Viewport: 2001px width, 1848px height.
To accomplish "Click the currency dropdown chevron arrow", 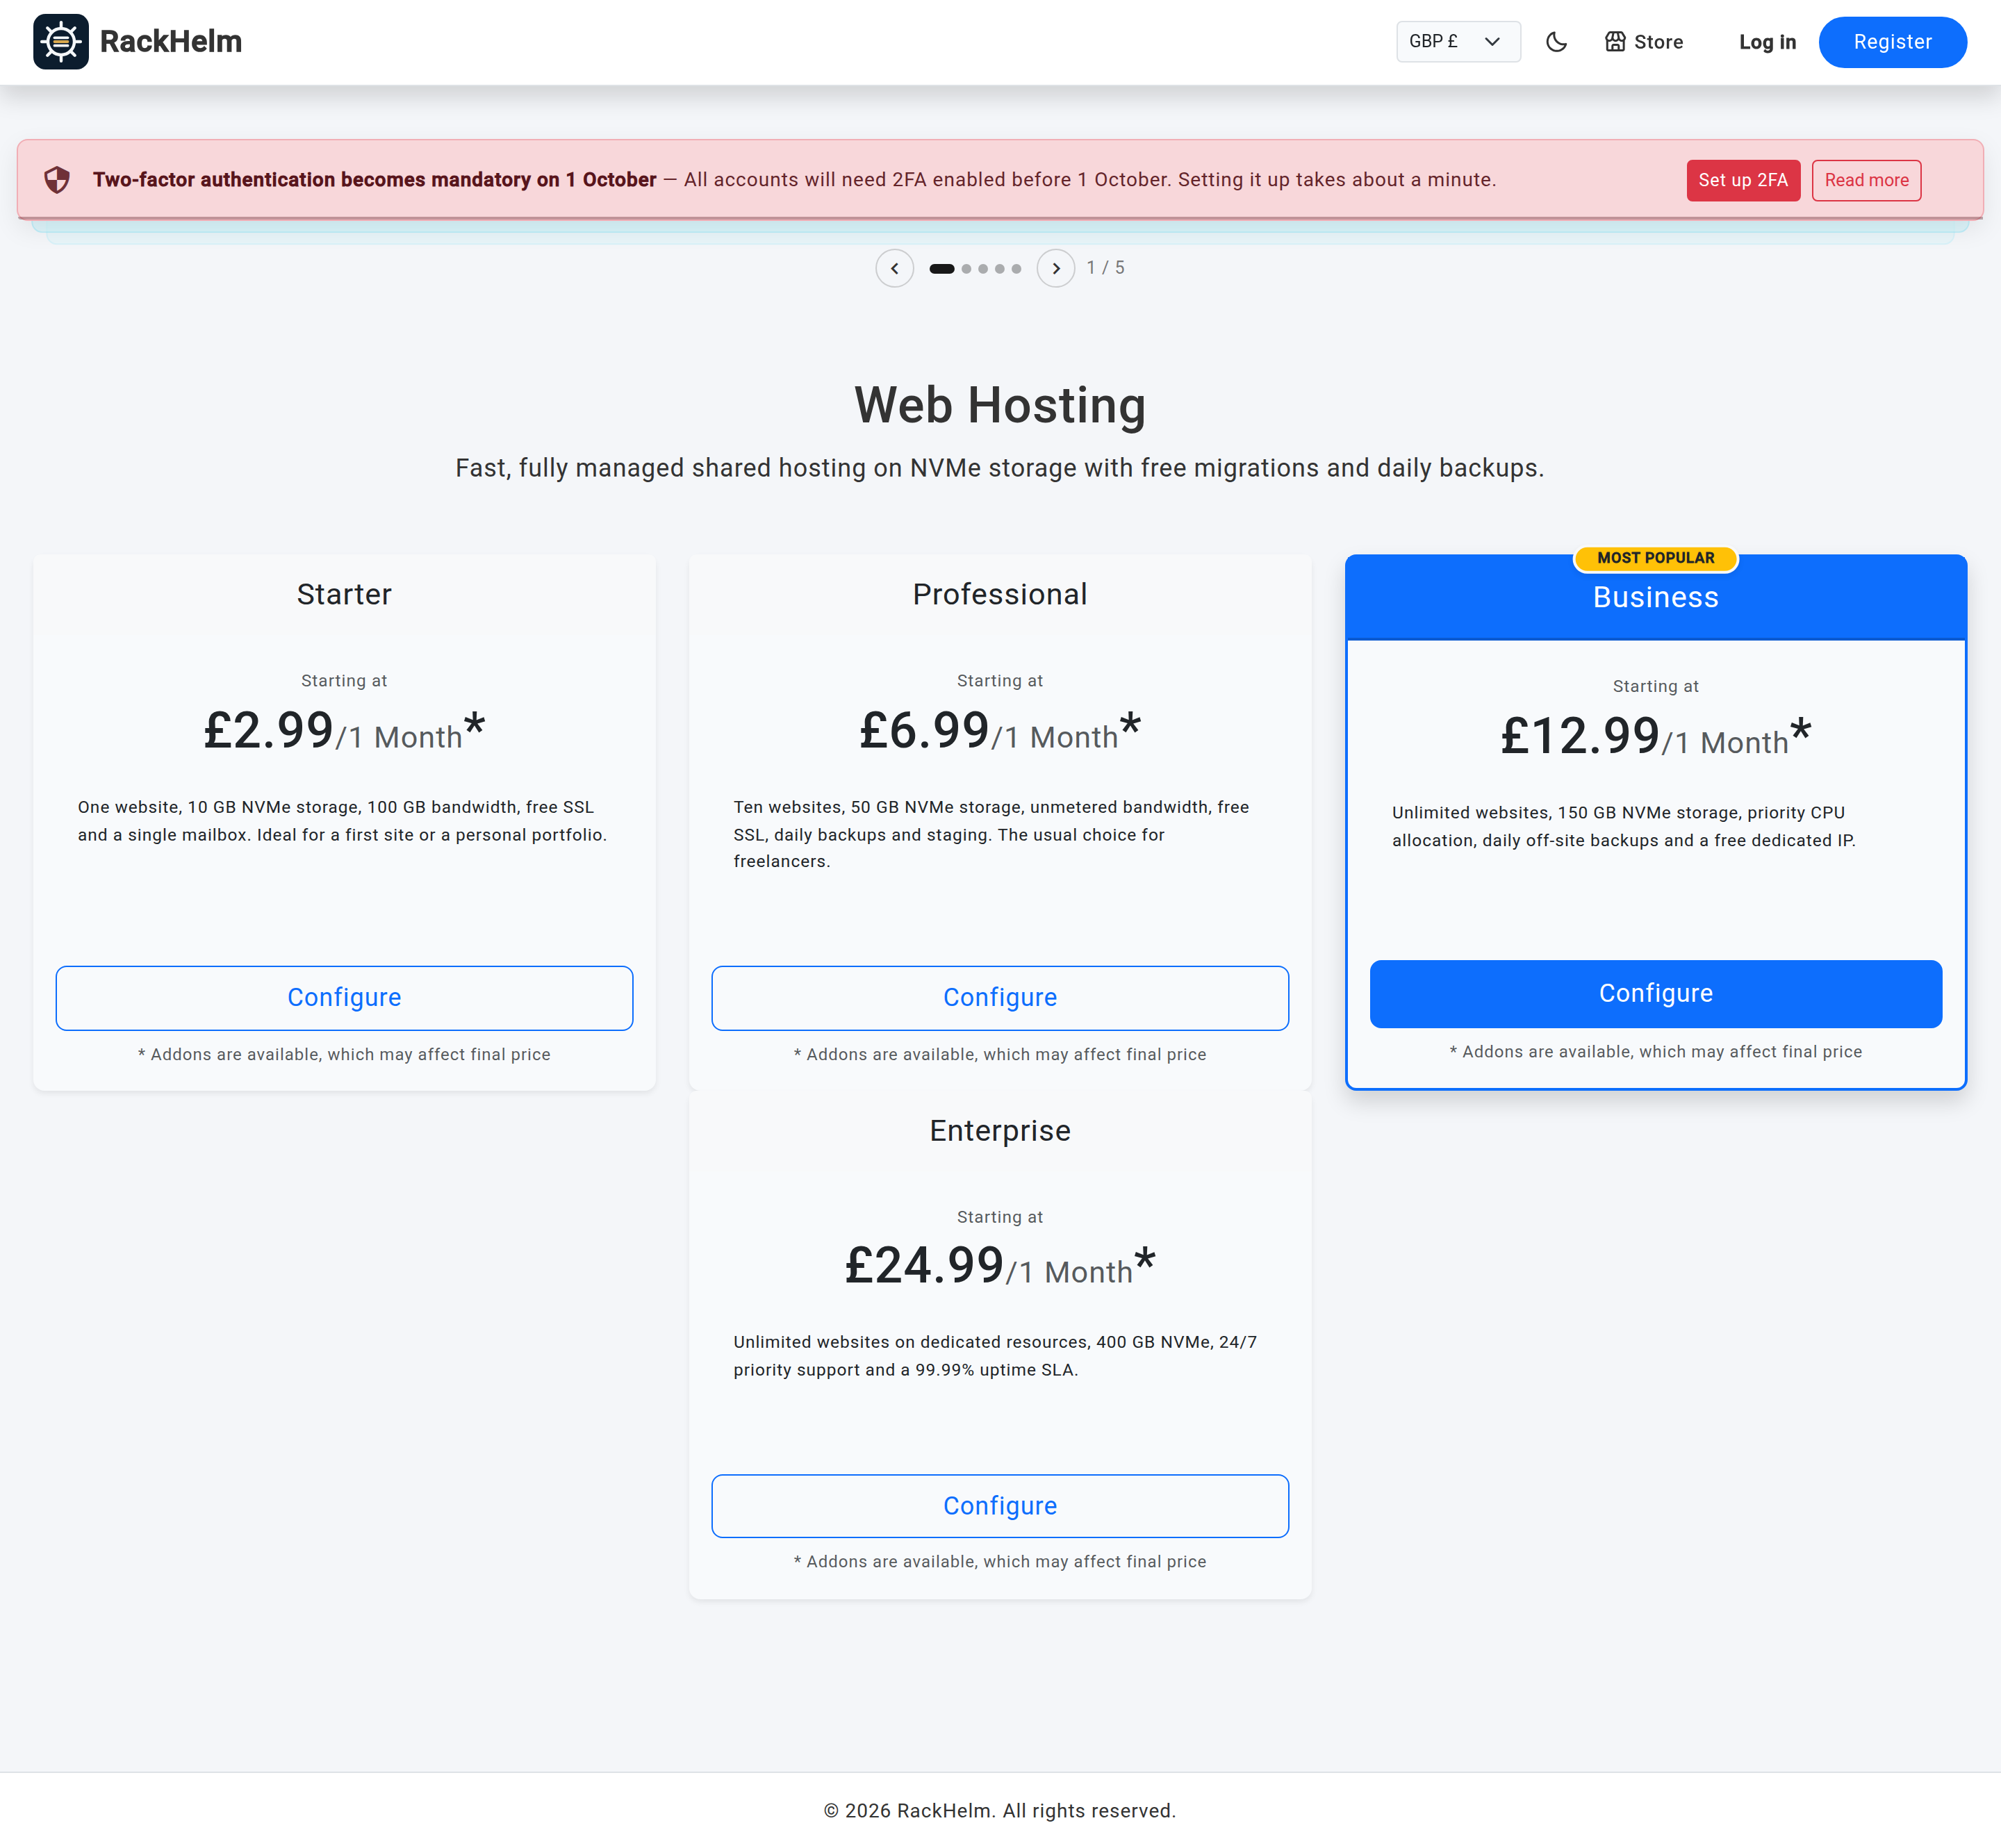I will [x=1492, y=42].
